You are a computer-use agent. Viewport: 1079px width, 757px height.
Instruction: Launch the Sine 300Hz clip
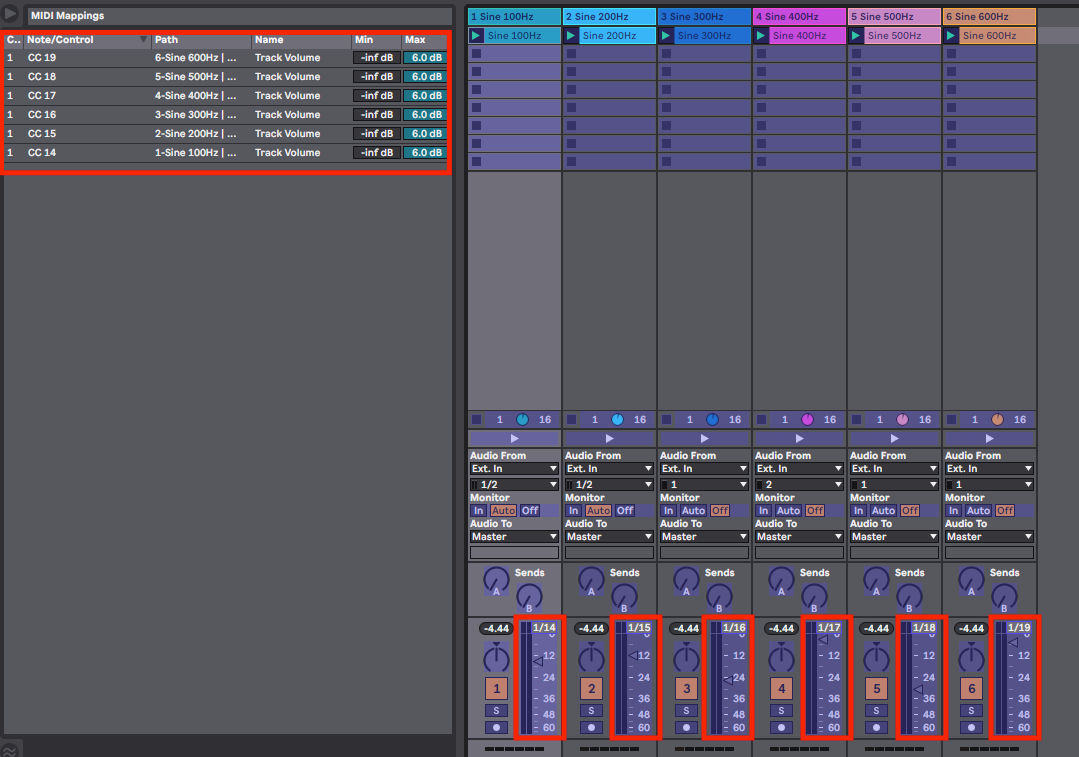click(x=666, y=35)
